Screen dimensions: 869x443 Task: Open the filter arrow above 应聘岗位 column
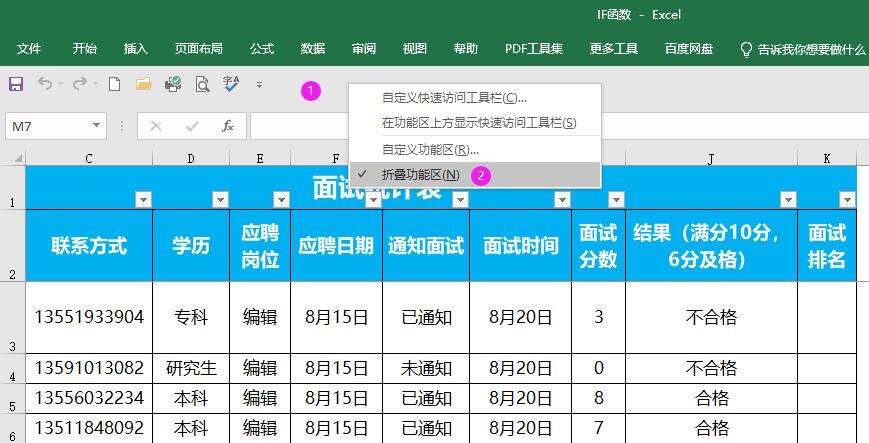[282, 200]
